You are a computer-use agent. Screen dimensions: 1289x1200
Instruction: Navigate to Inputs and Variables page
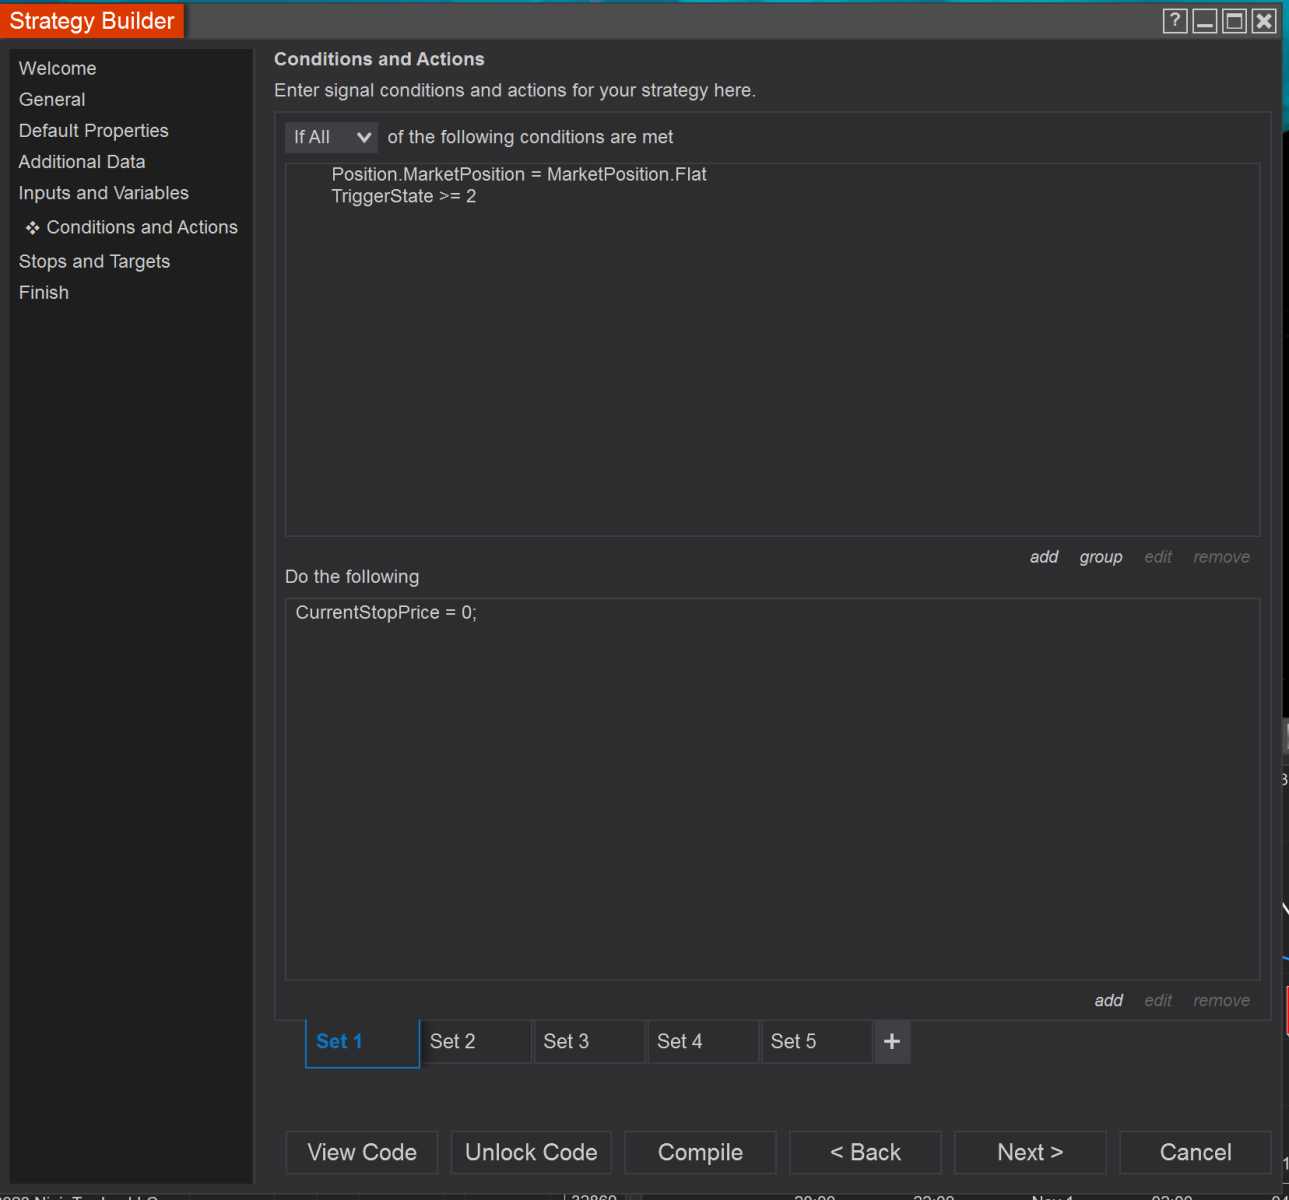pos(103,193)
